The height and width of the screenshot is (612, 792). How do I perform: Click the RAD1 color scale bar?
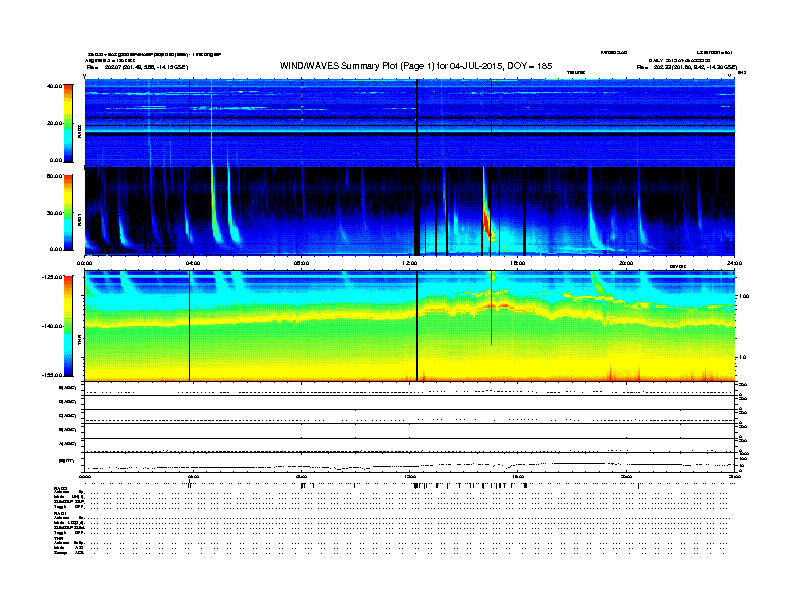tap(68, 213)
